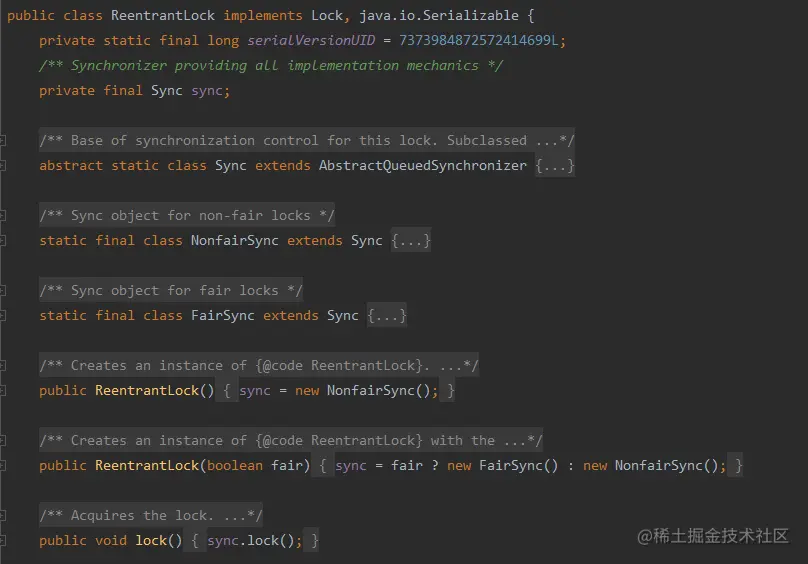Click NonfairSync() at end of ternary expression
This screenshot has width=808, height=564.
click(666, 466)
